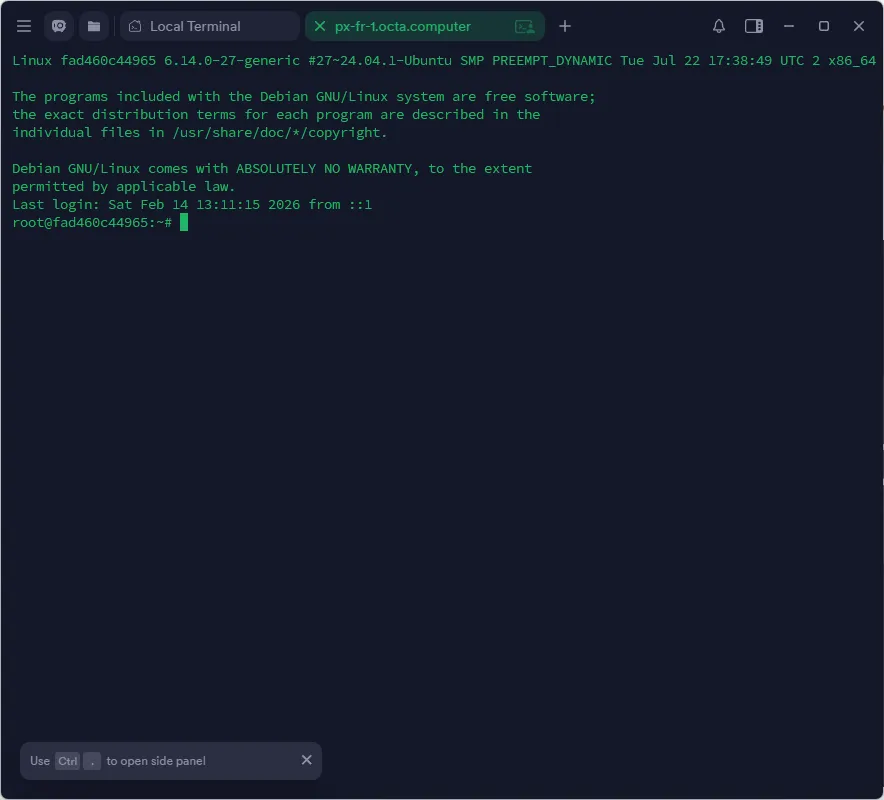Click the terminal cursor block

(x=184, y=223)
